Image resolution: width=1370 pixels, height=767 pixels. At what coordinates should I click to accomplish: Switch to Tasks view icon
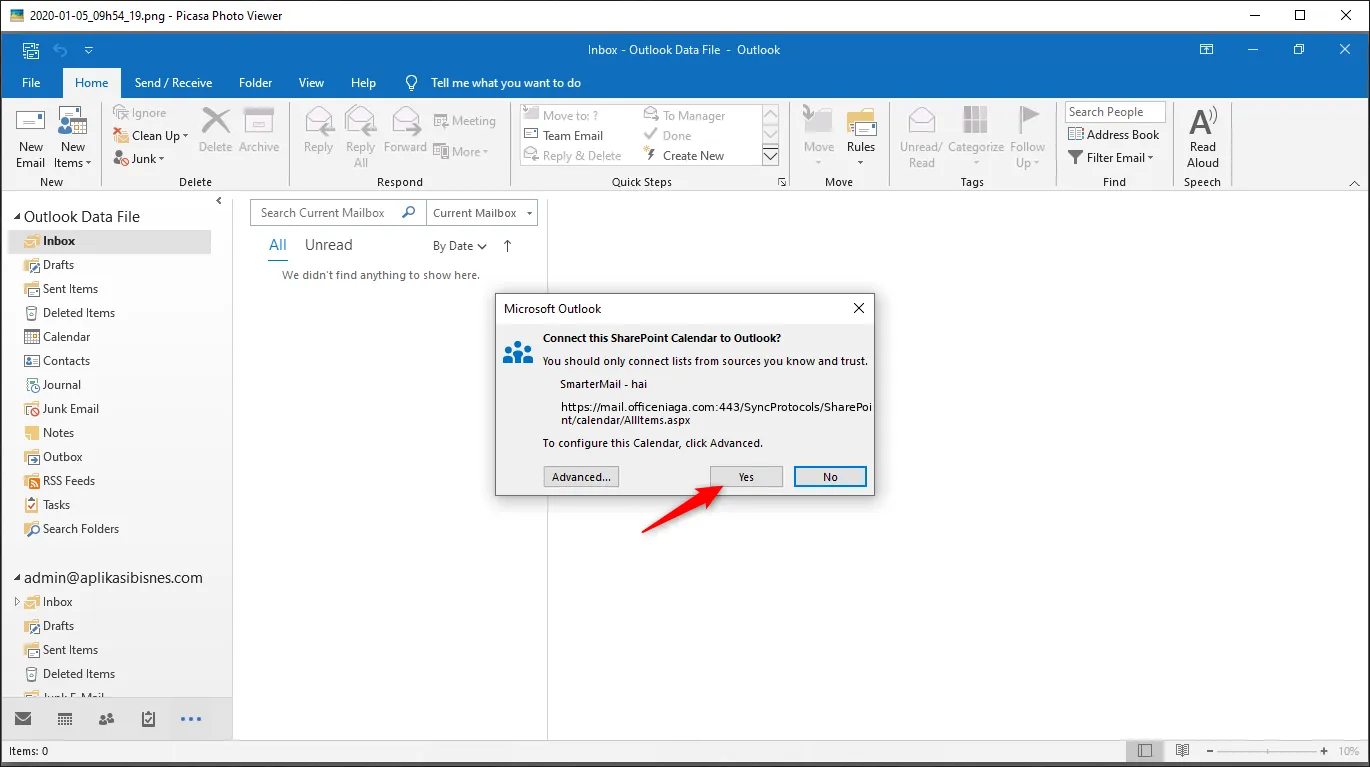(x=149, y=719)
